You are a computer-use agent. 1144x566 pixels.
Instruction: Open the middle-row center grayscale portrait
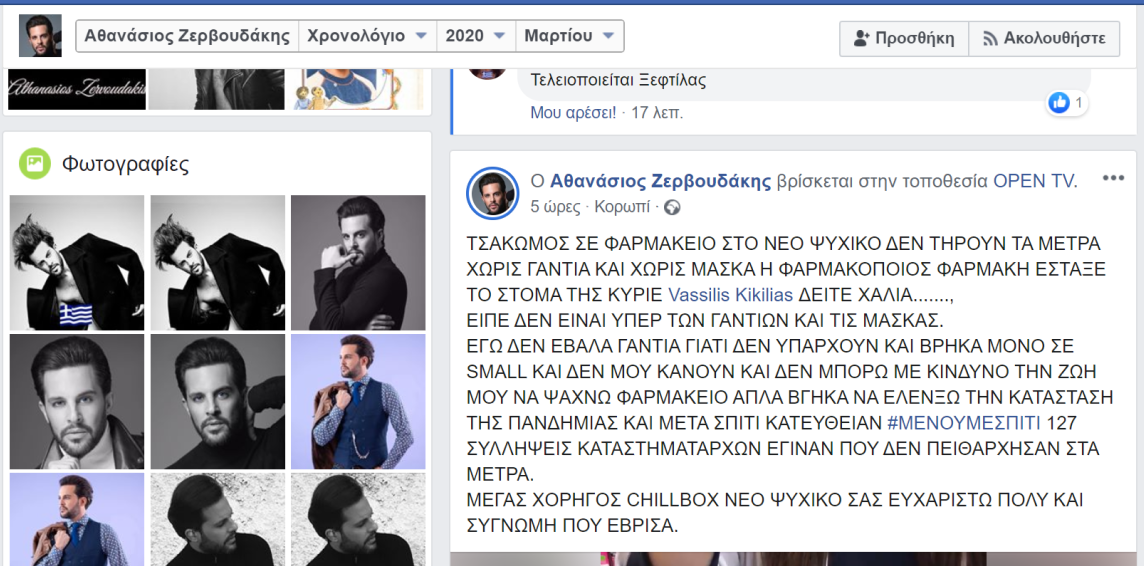tap(217, 401)
